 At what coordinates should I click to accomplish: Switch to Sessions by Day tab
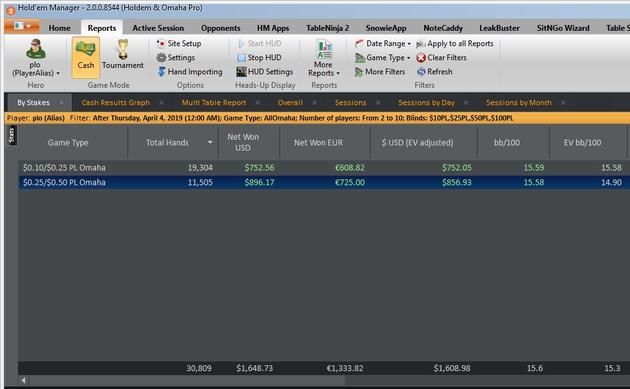pos(426,102)
